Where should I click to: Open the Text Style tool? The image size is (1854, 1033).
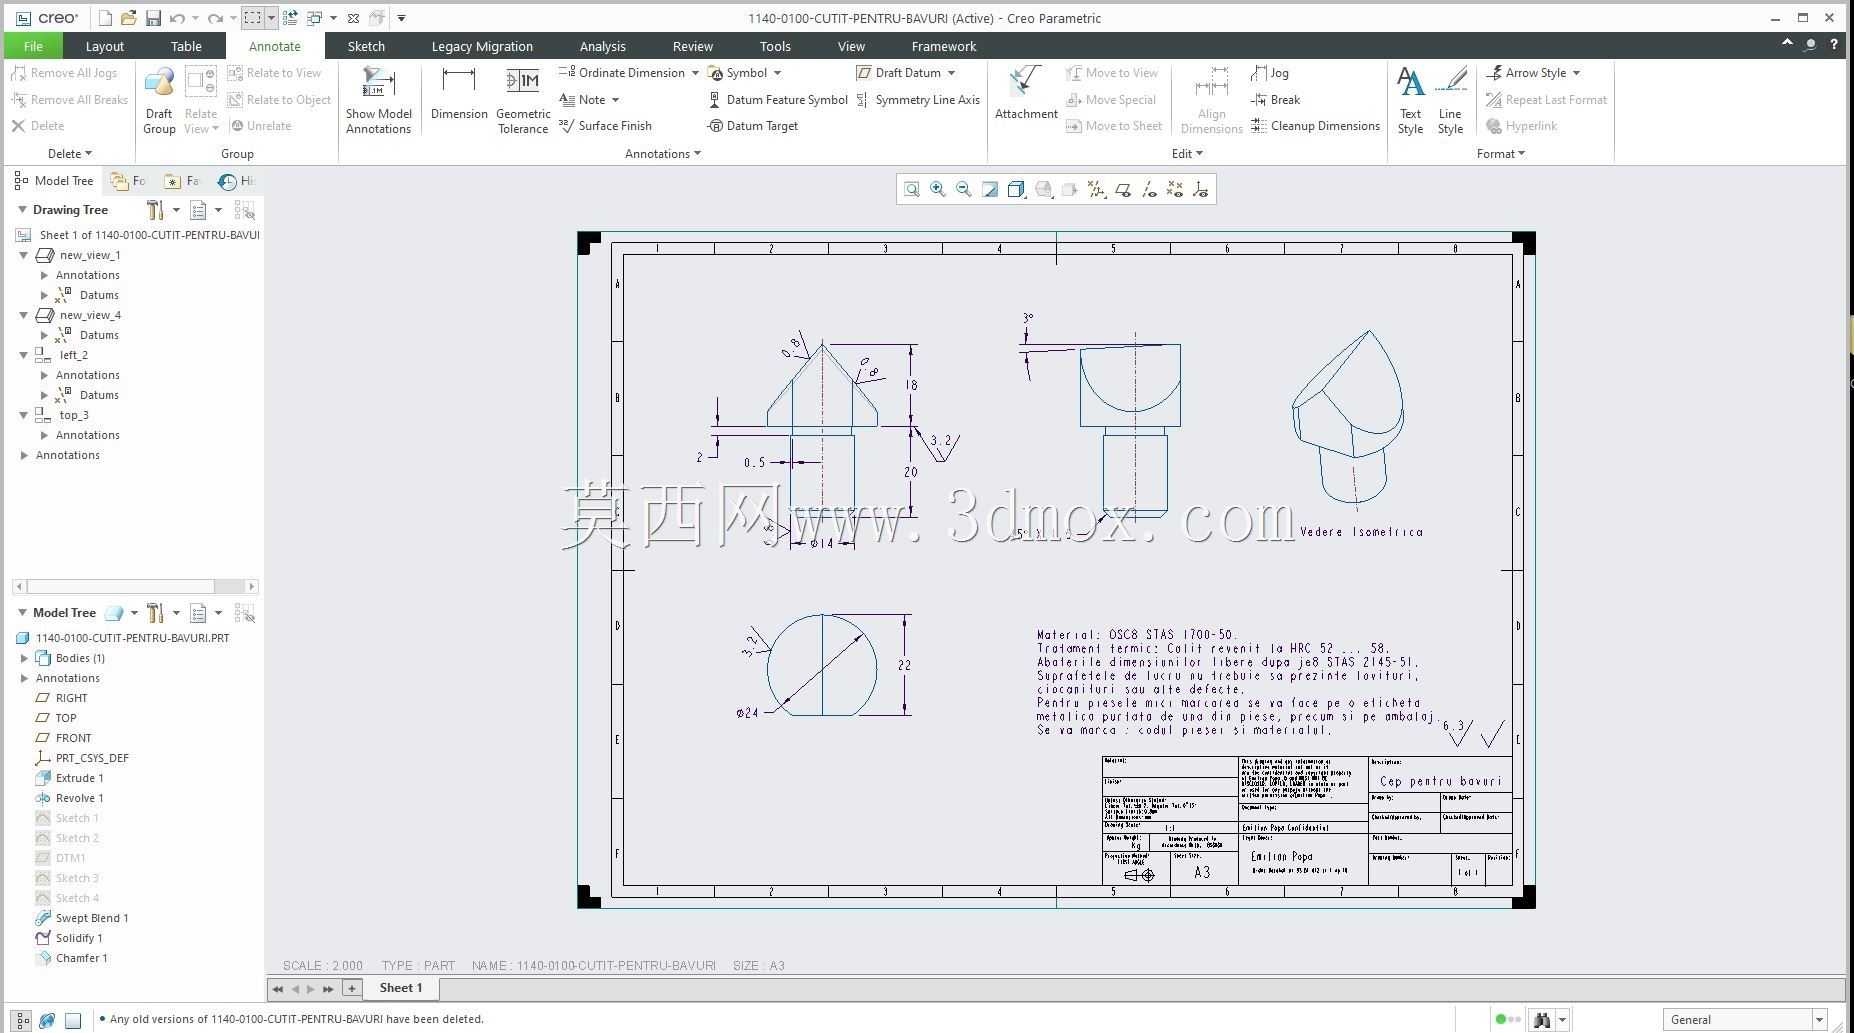[1410, 100]
